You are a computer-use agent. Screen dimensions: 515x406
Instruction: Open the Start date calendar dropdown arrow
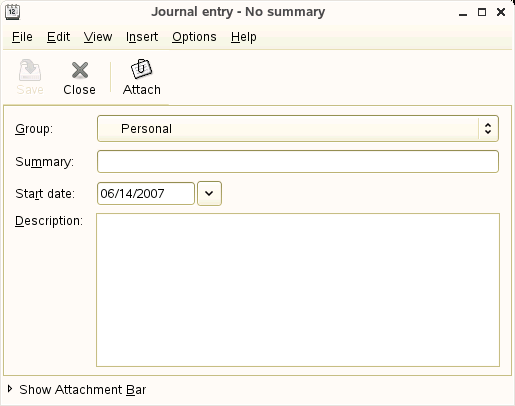click(209, 193)
